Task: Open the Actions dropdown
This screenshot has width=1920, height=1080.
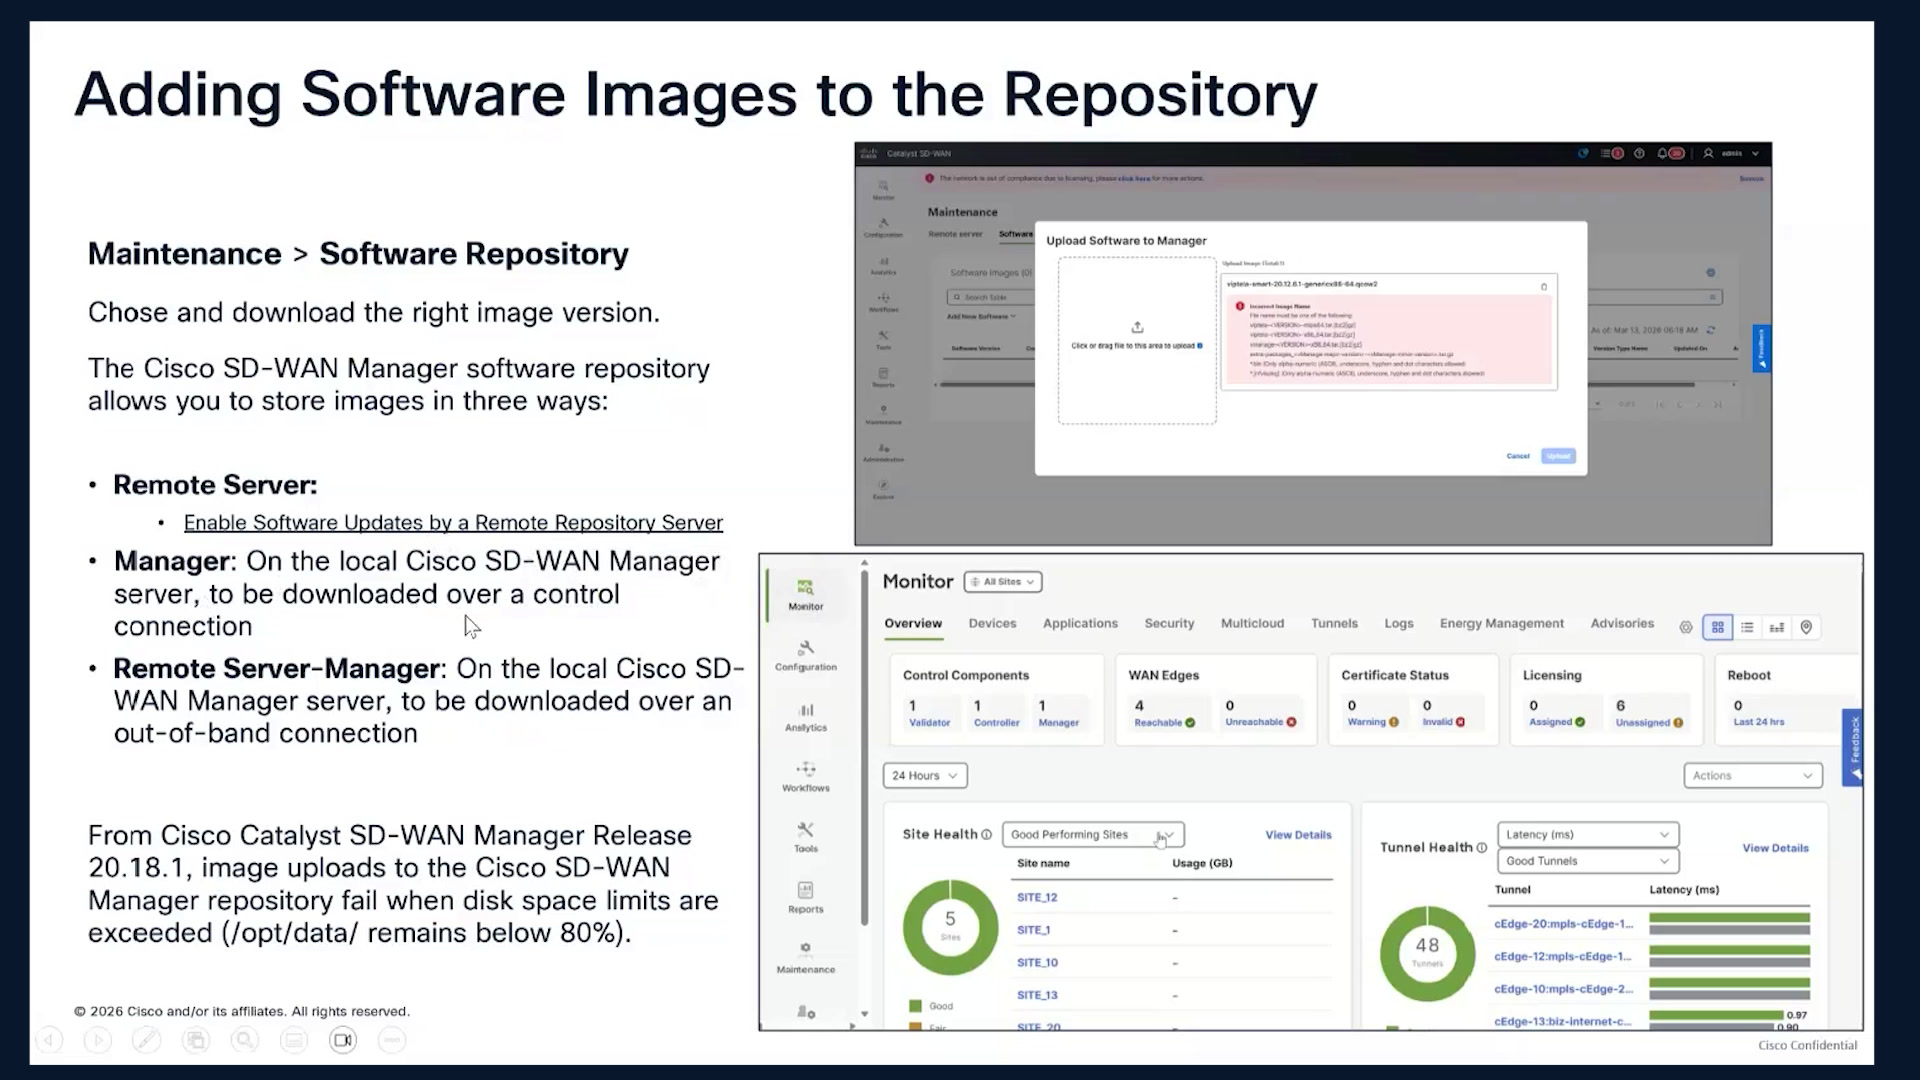Action: [1753, 775]
